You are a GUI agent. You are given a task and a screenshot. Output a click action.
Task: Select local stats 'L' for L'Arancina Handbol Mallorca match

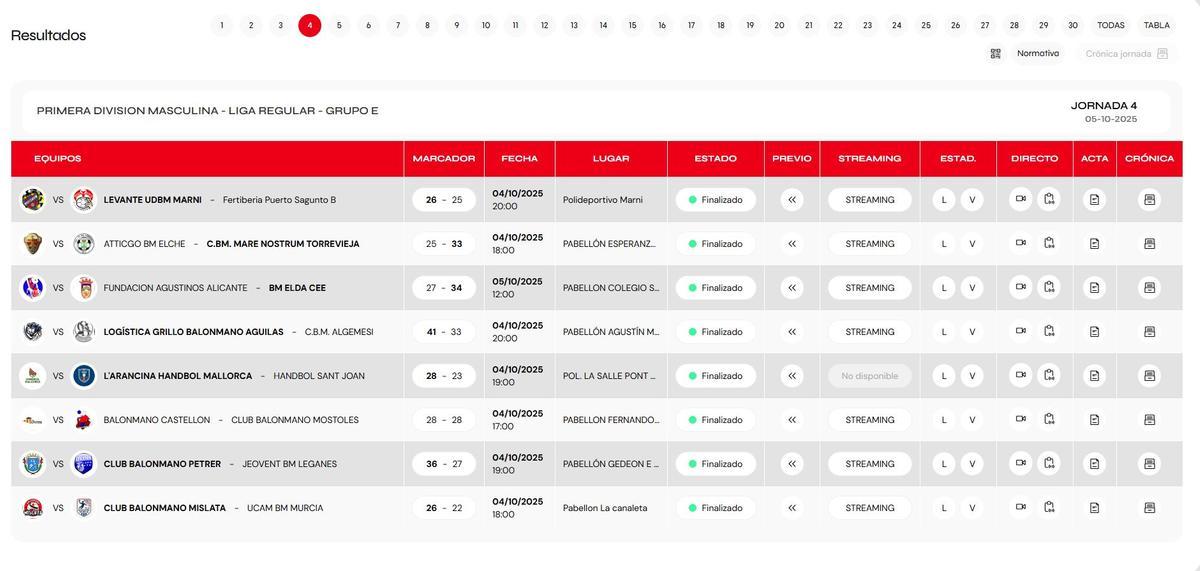click(x=943, y=376)
